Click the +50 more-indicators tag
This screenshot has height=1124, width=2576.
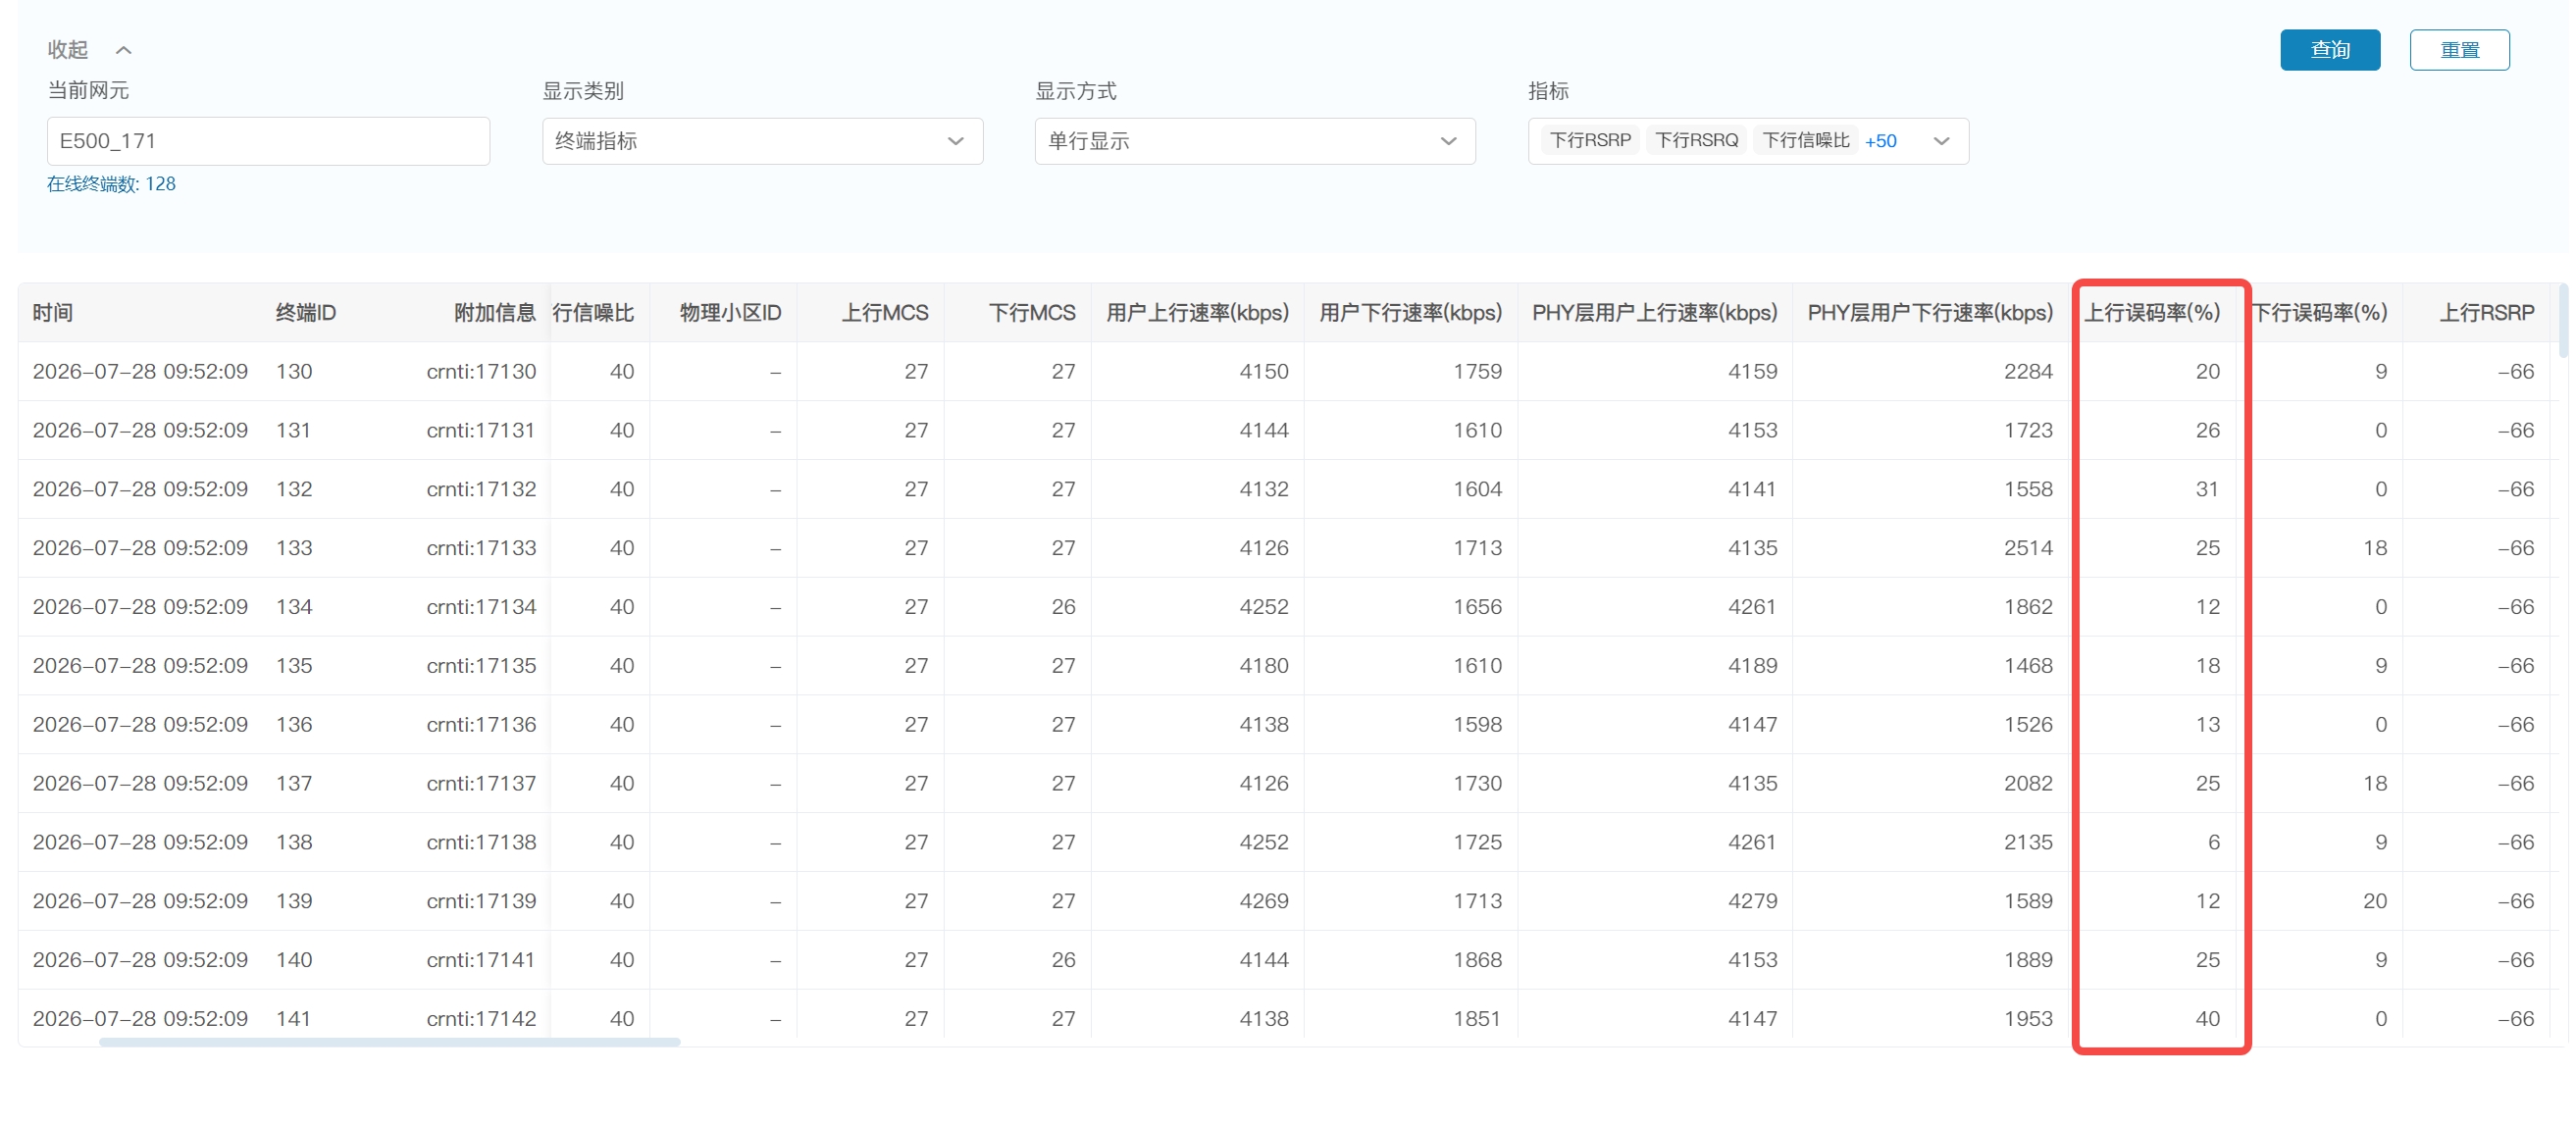click(x=1880, y=141)
